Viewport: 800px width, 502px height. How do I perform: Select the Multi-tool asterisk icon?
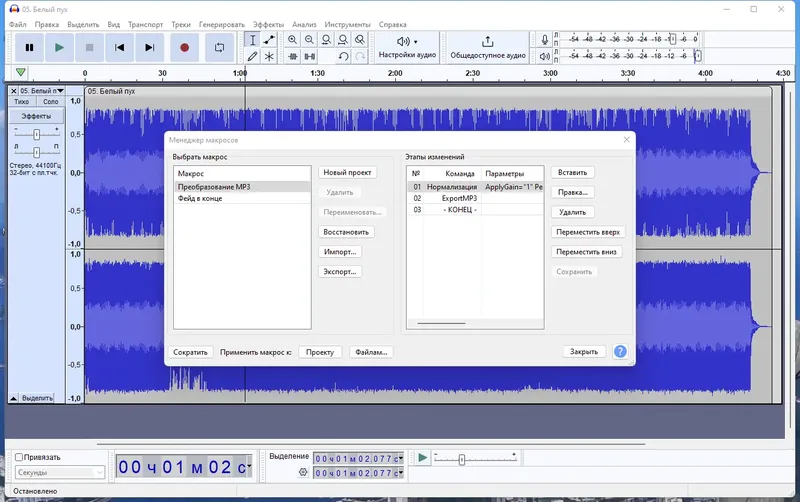point(269,56)
